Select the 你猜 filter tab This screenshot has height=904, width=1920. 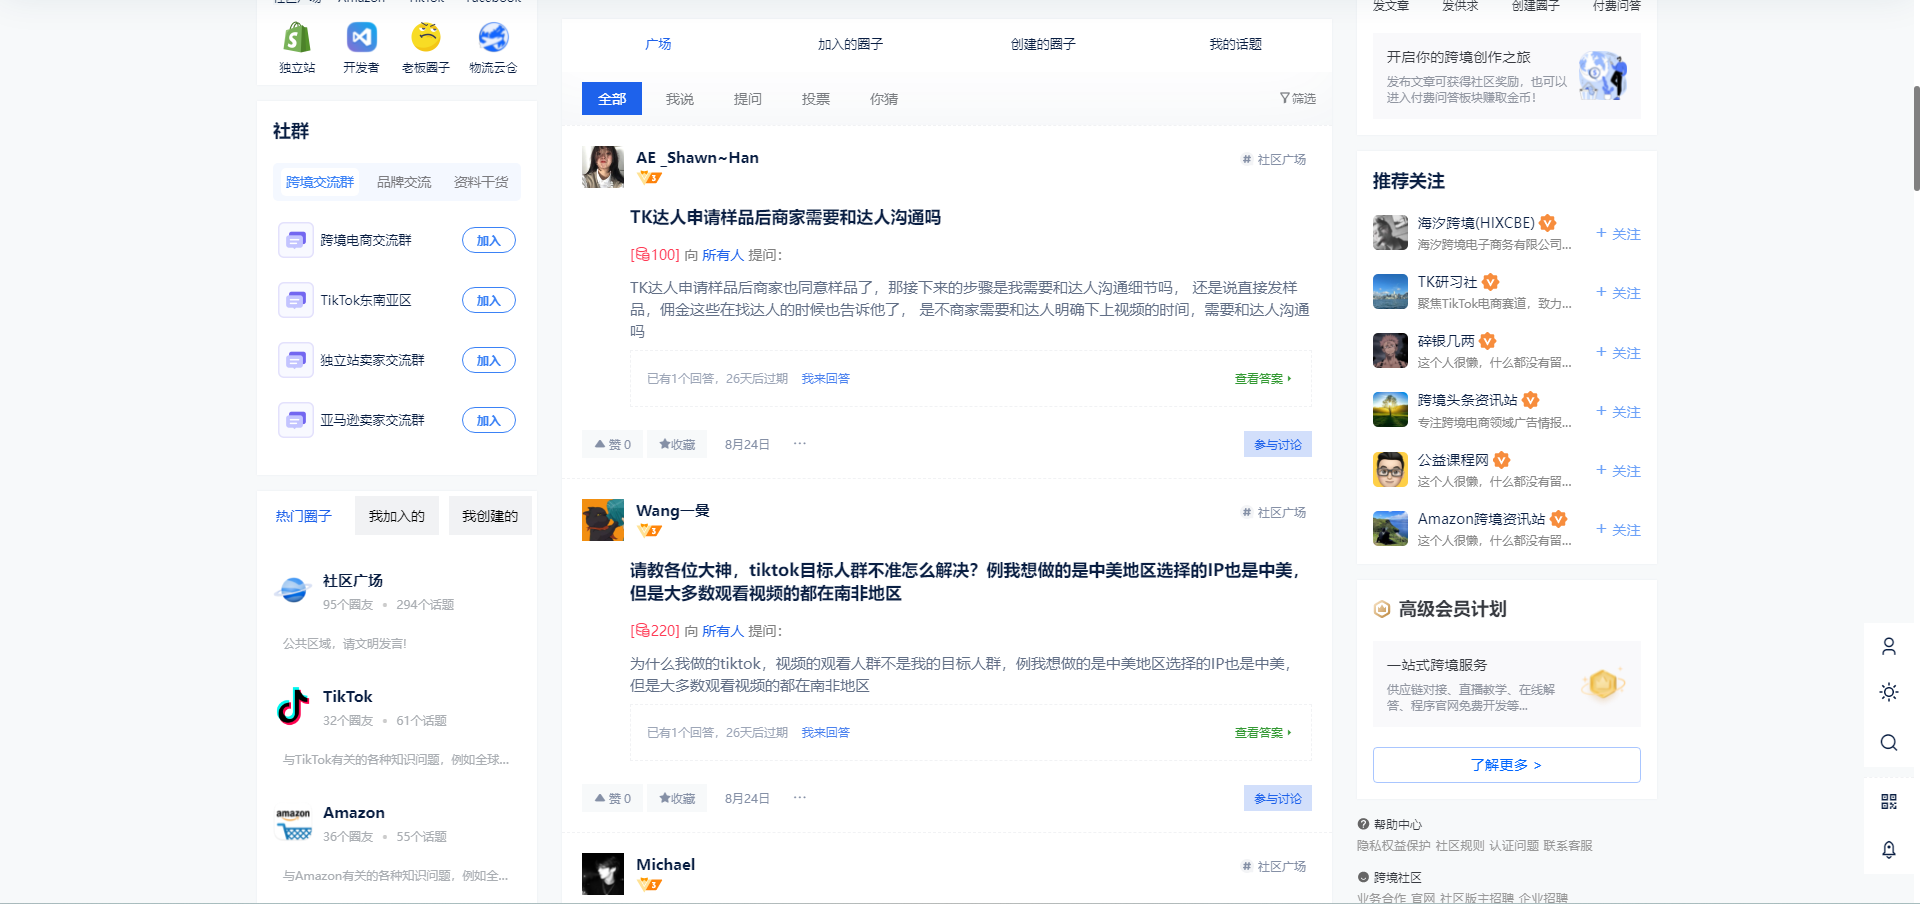884,99
